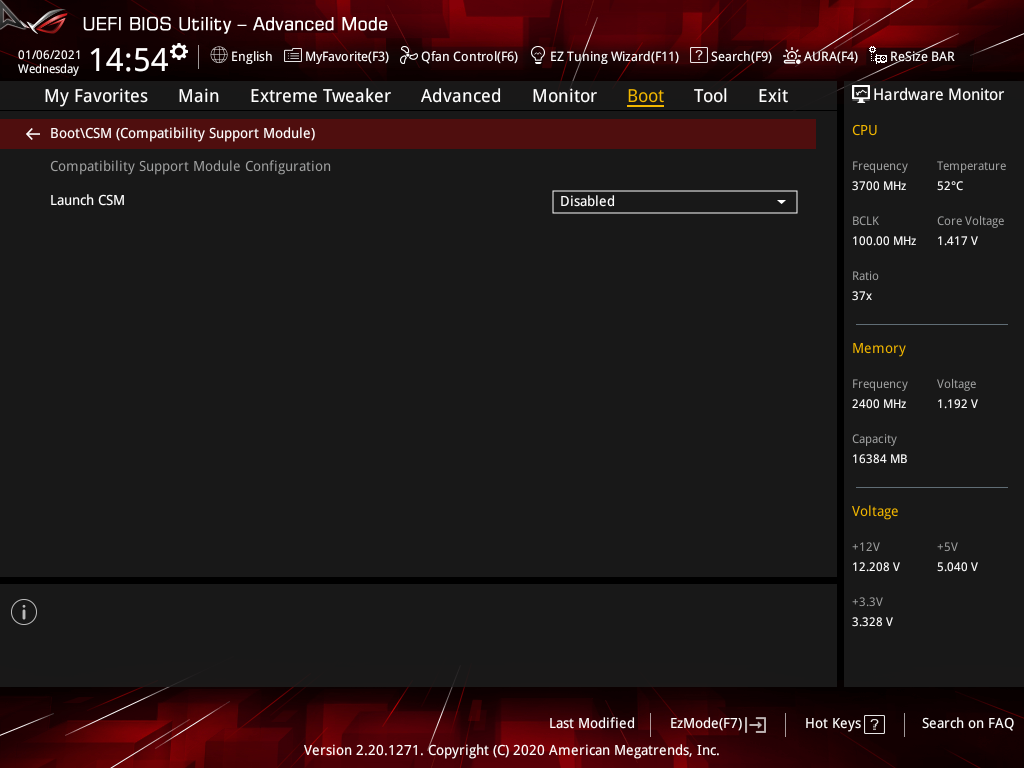Toggle ReSize BAR option
1024x768 pixels.
[x=912, y=56]
